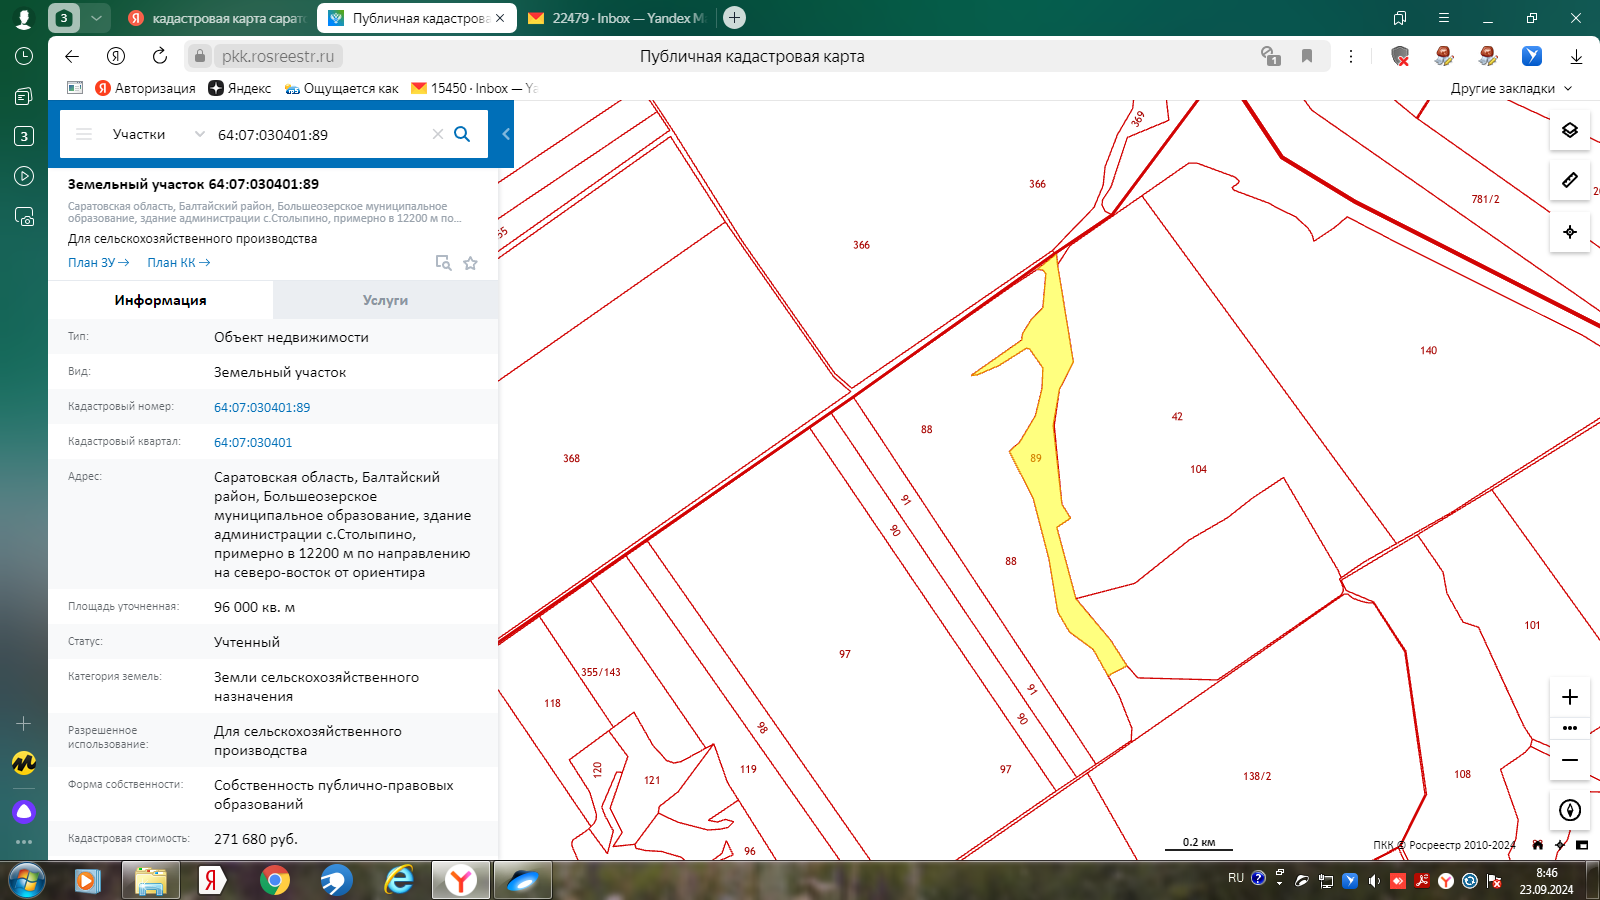Follow cadastral number 64:07:030401:89 link
Viewport: 1600px width, 900px height.
[x=262, y=407]
